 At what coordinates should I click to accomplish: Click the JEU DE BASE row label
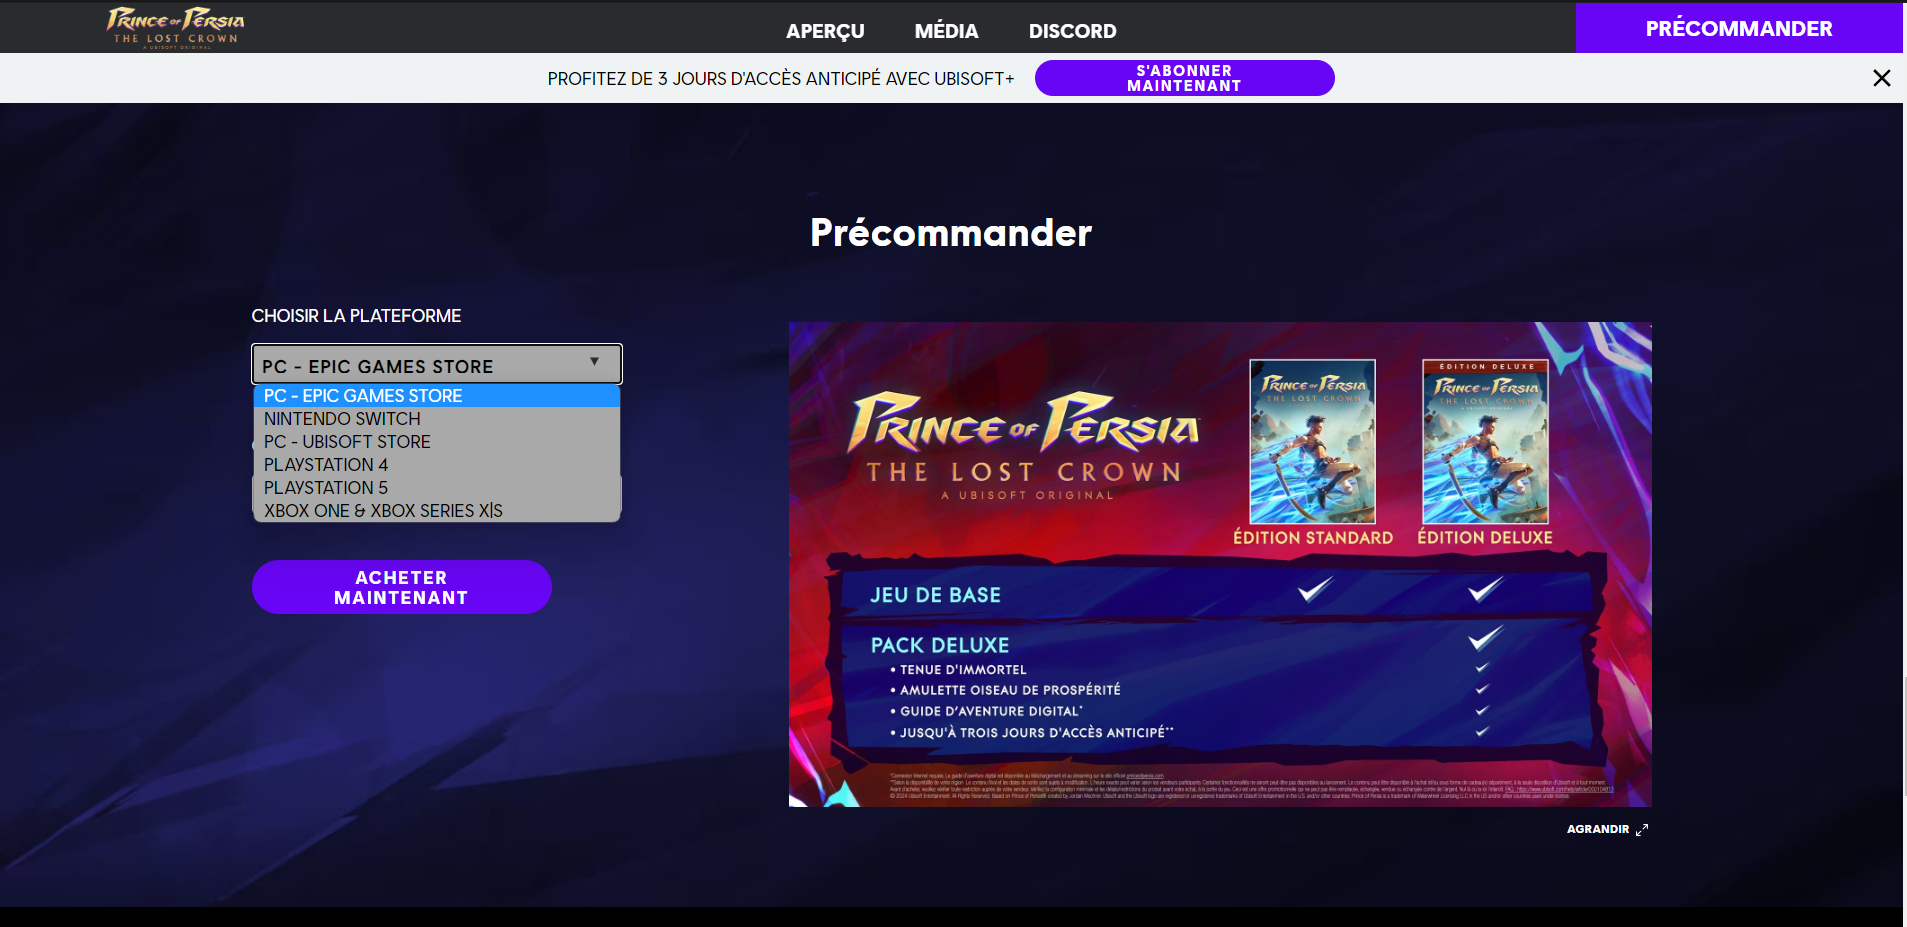935,595
